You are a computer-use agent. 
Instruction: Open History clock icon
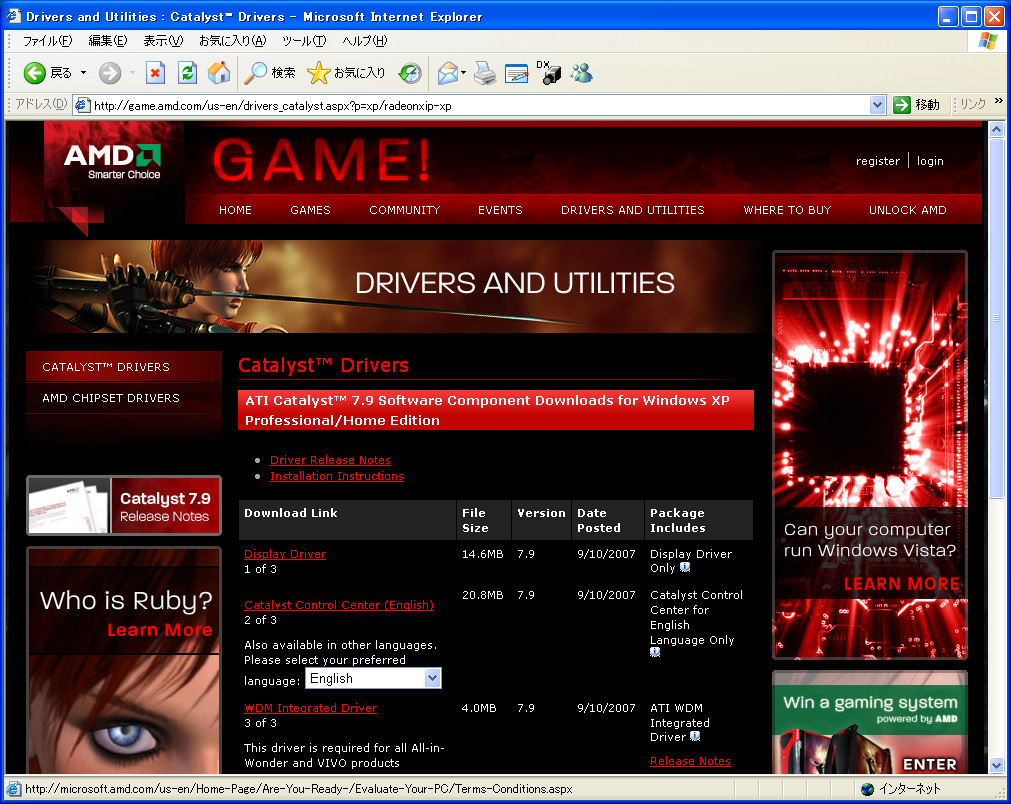[x=410, y=73]
